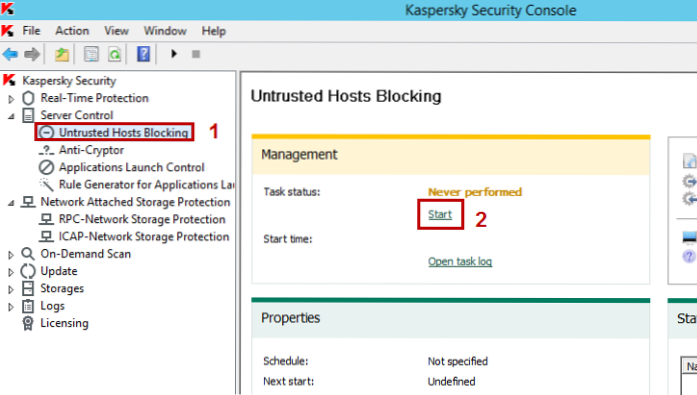Click the Open task log link

[460, 261]
